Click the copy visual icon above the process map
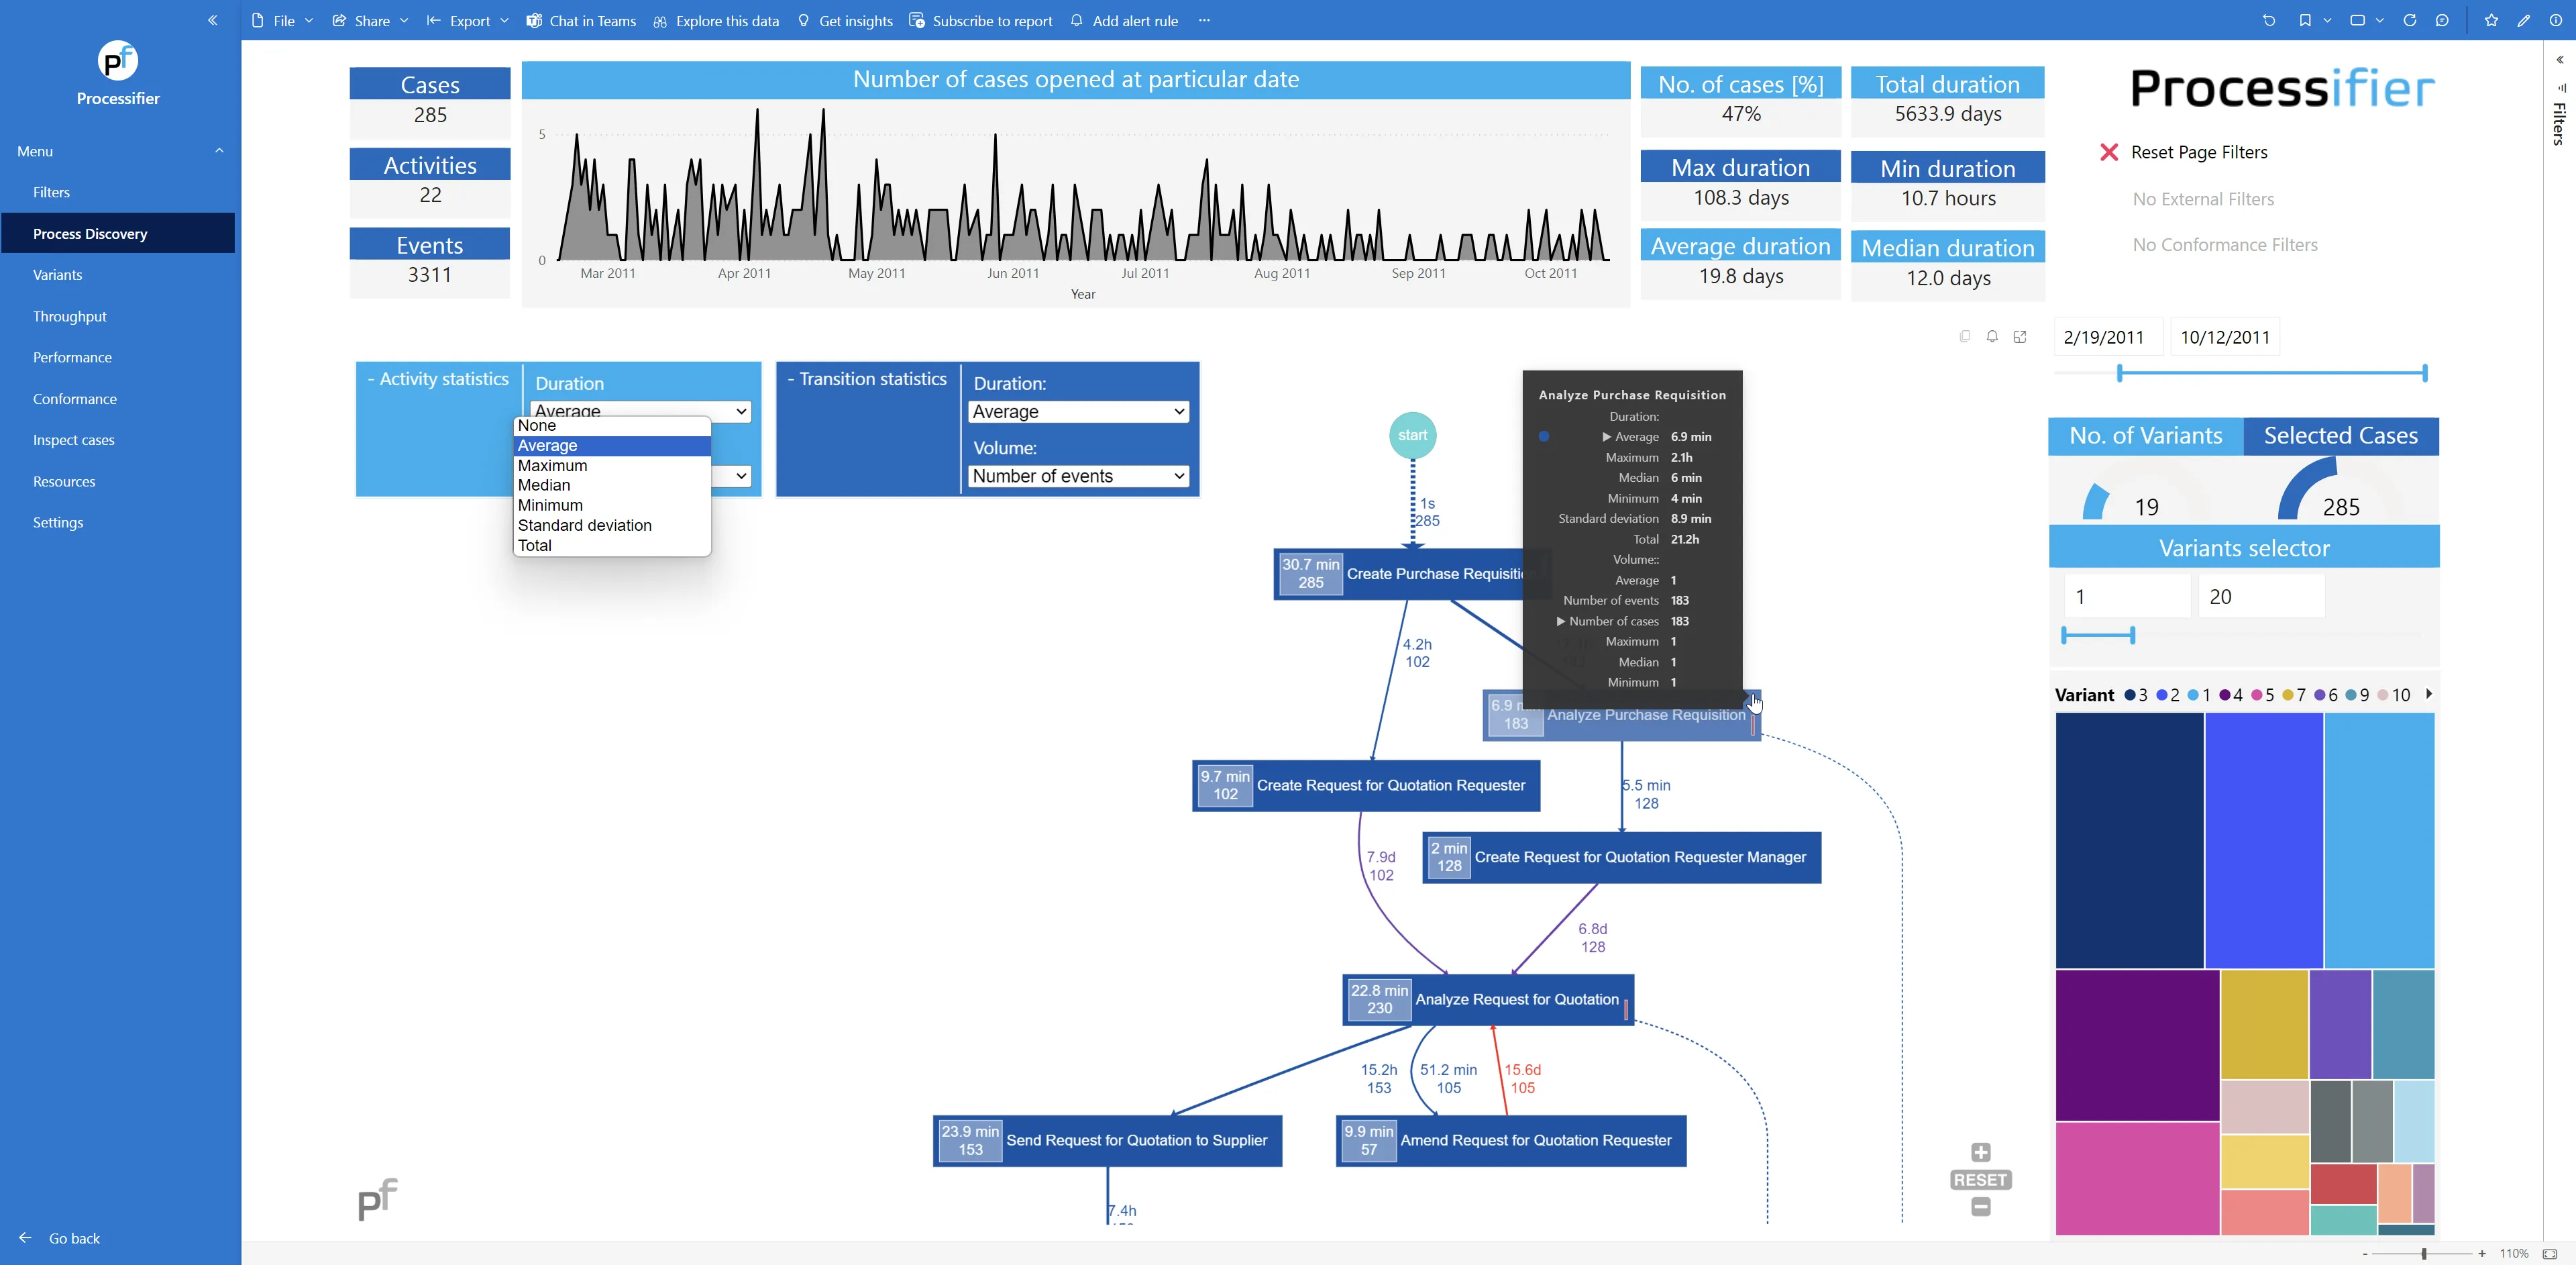Image resolution: width=2576 pixels, height=1265 pixels. click(1965, 337)
